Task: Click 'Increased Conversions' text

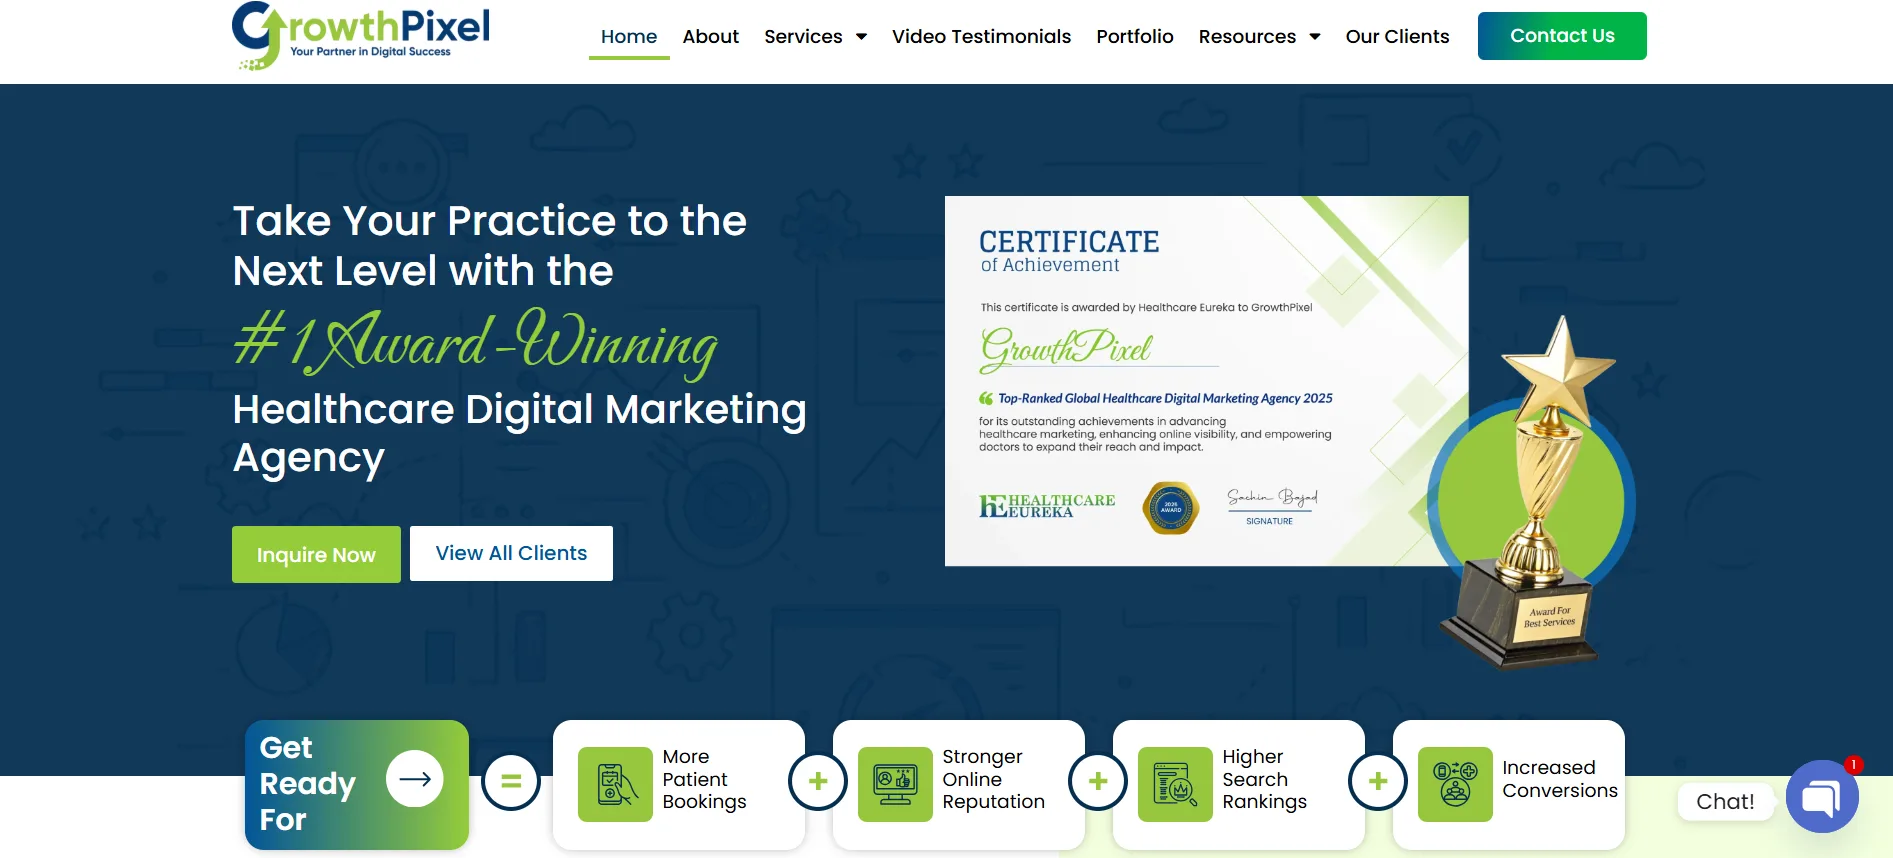Action: [1559, 779]
